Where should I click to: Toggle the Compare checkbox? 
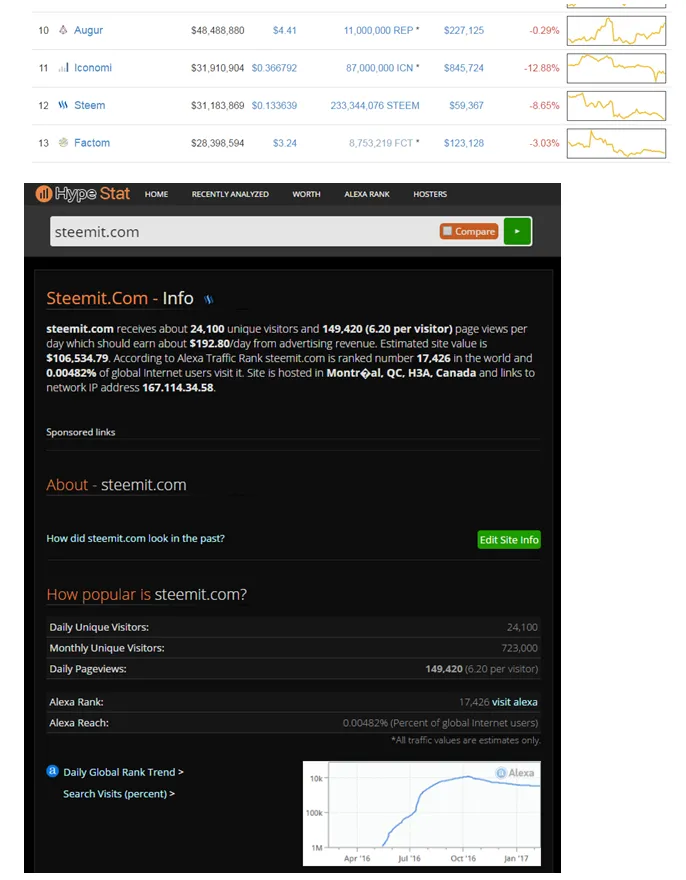click(447, 231)
